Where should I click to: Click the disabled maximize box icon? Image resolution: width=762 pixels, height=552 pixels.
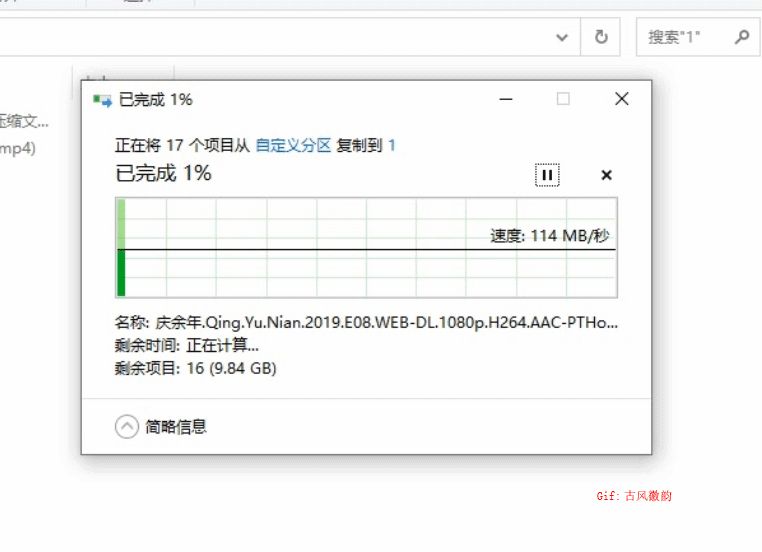tap(563, 99)
